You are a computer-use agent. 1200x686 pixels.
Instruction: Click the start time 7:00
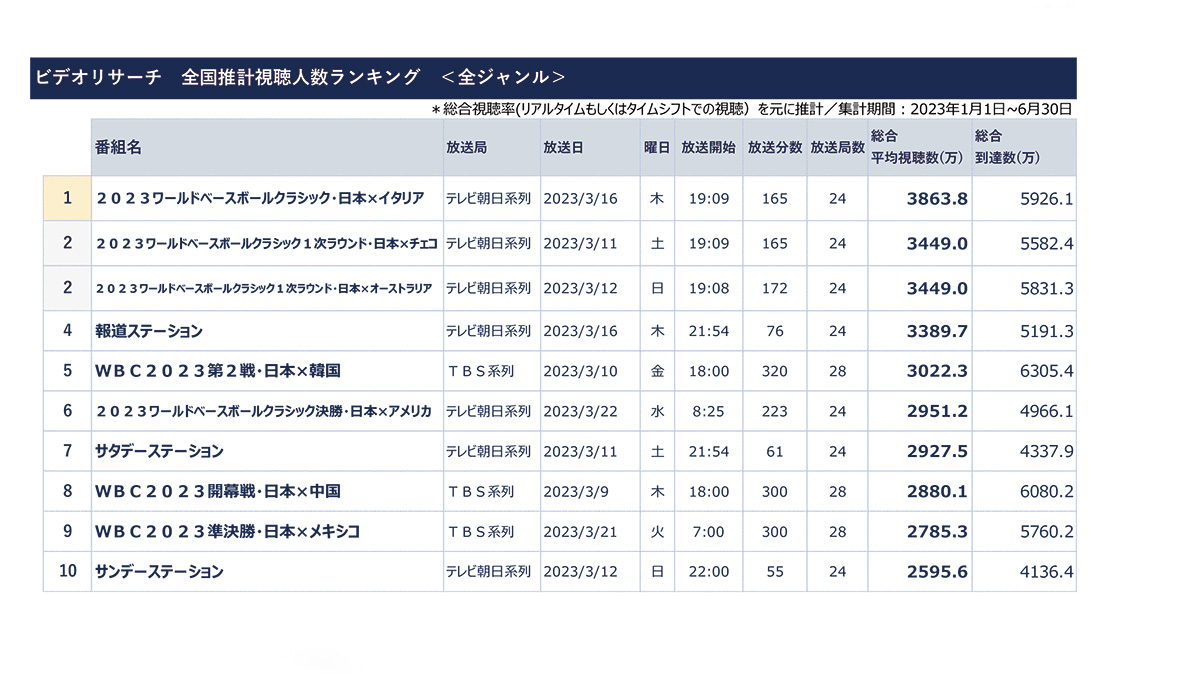point(708,532)
